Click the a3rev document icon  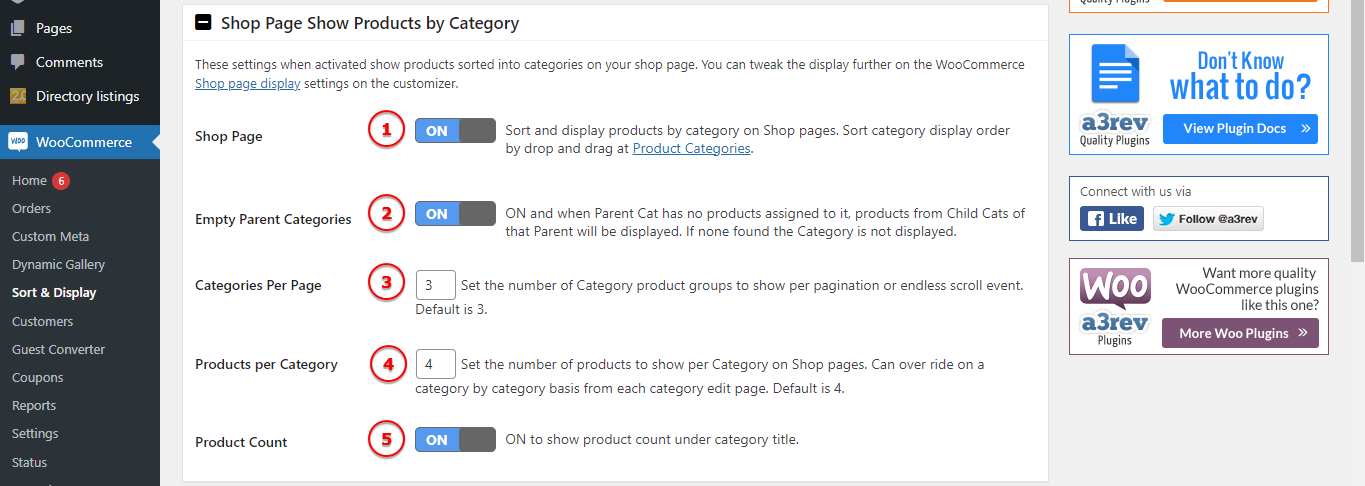(x=1114, y=75)
